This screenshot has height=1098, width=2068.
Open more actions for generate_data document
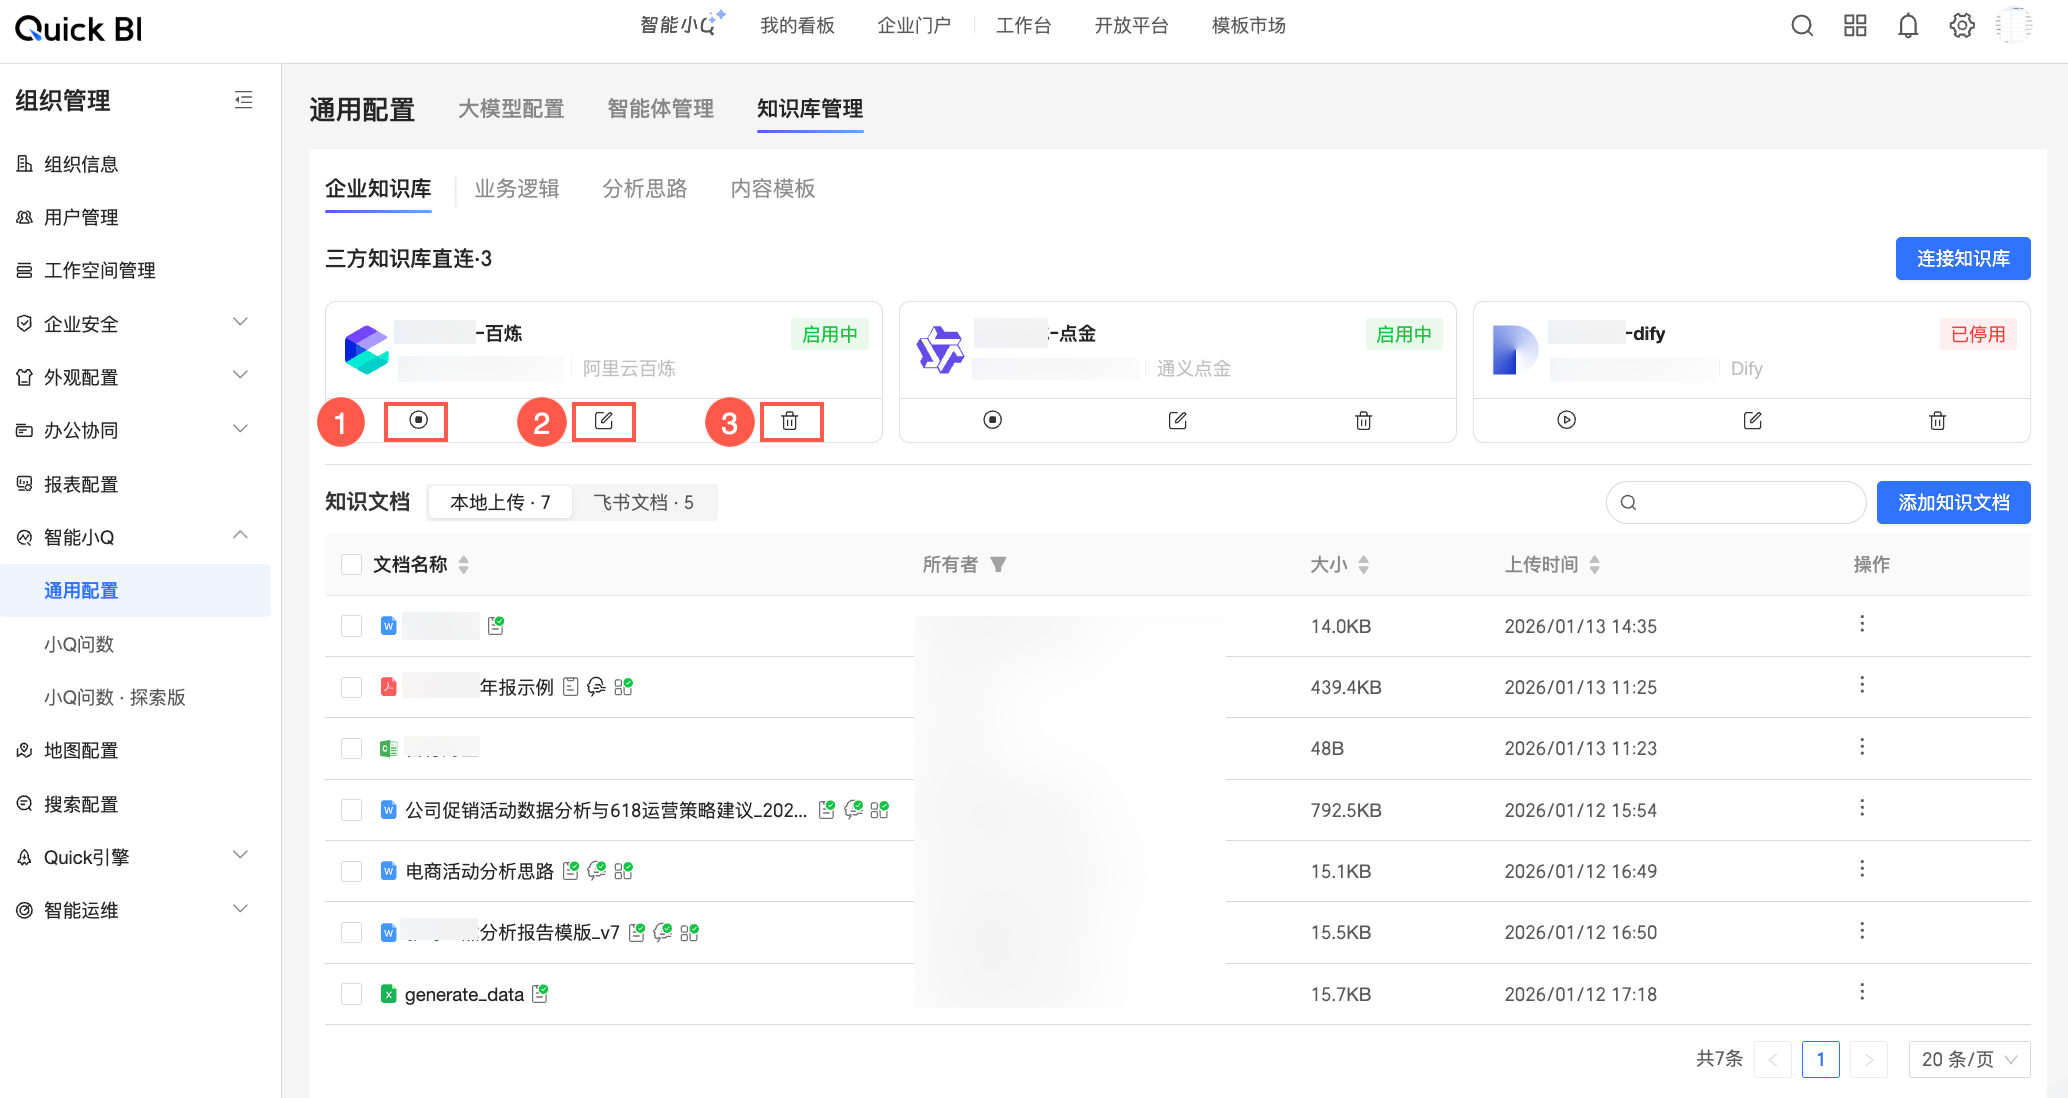pos(1861,993)
